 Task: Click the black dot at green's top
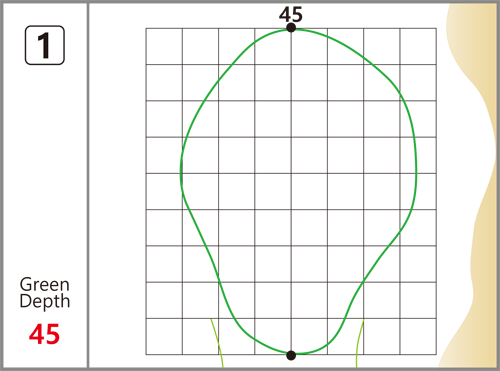click(x=291, y=28)
